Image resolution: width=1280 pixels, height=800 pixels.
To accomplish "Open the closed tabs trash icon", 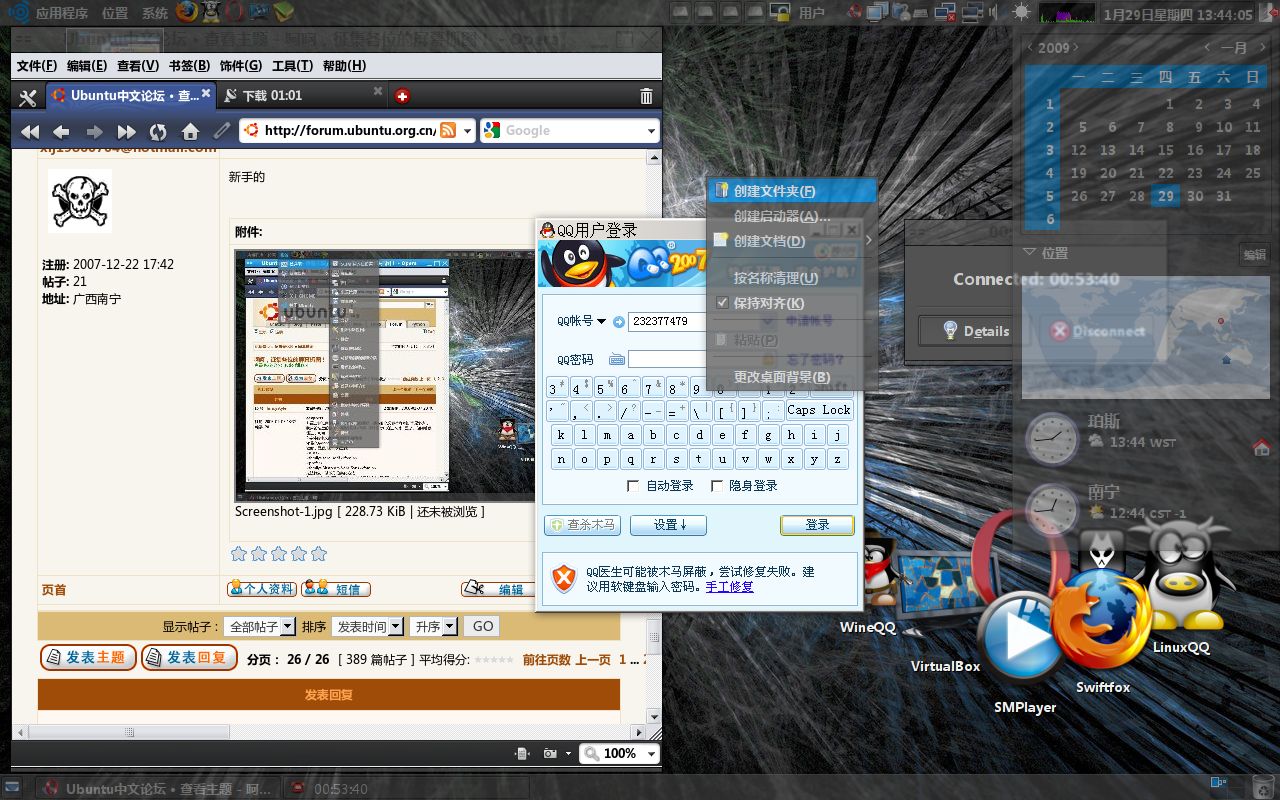I will (x=646, y=96).
